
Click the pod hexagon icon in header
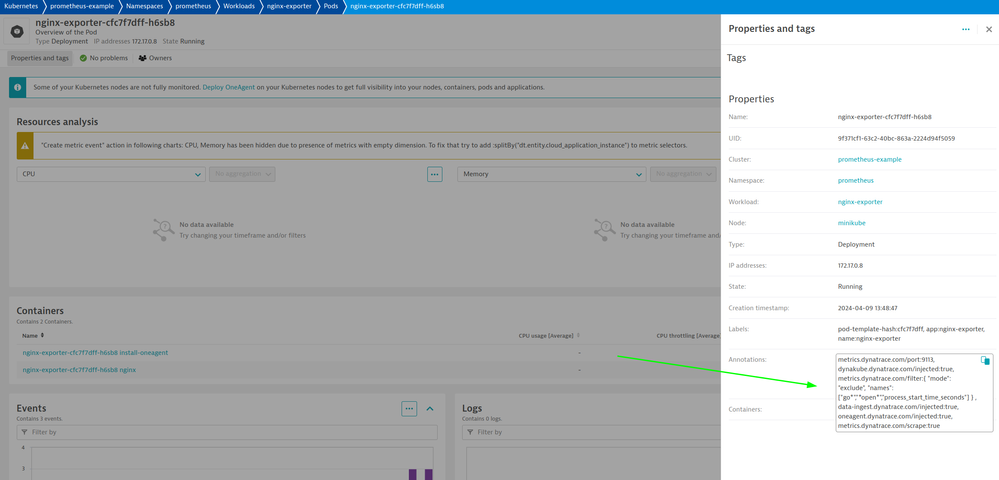[18, 31]
